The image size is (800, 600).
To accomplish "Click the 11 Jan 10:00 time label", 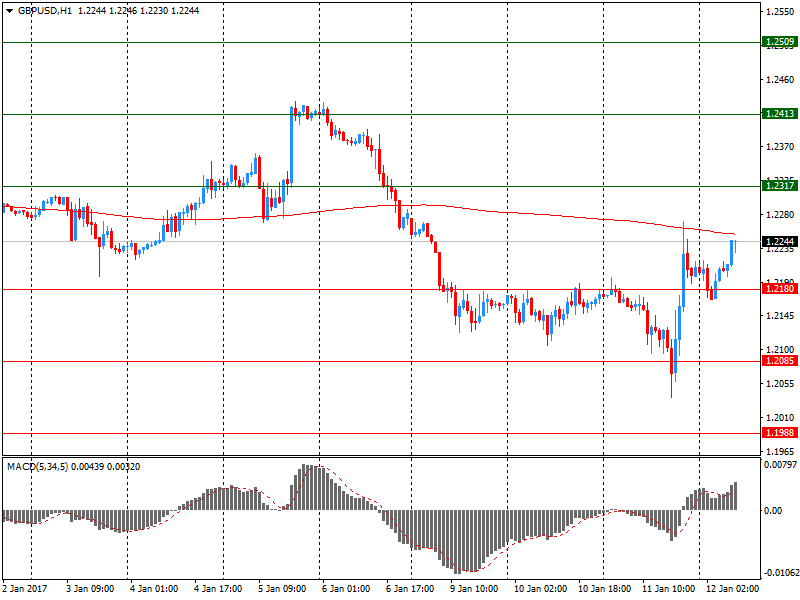I will [x=669, y=589].
